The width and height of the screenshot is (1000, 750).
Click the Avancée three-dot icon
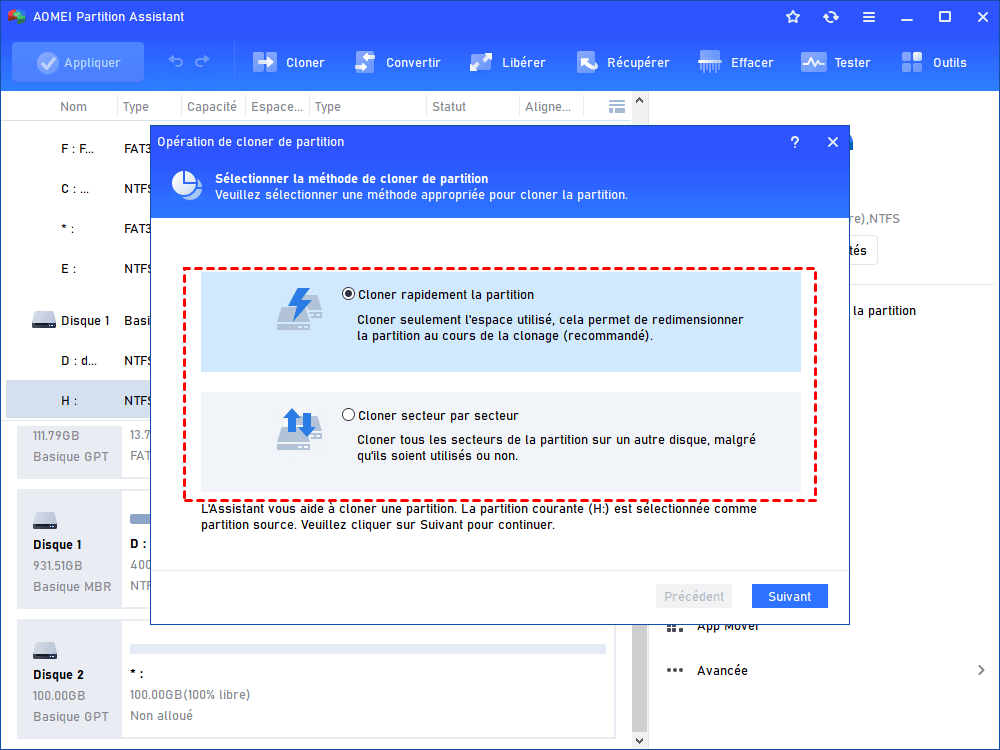click(675, 670)
